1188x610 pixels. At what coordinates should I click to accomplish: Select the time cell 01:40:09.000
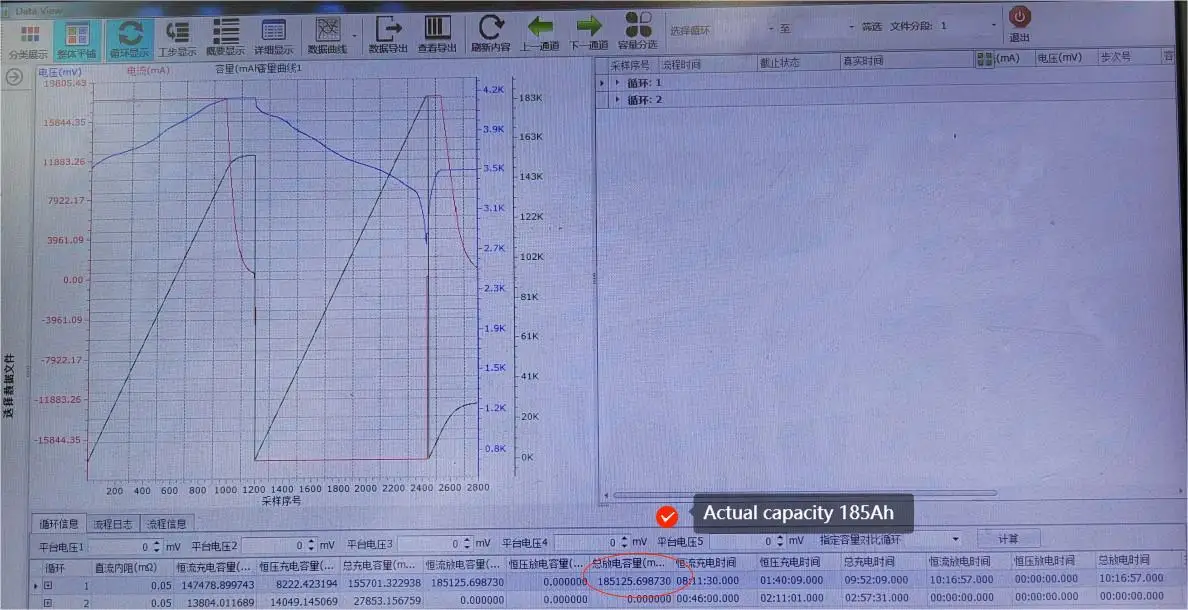pyautogui.click(x=791, y=580)
